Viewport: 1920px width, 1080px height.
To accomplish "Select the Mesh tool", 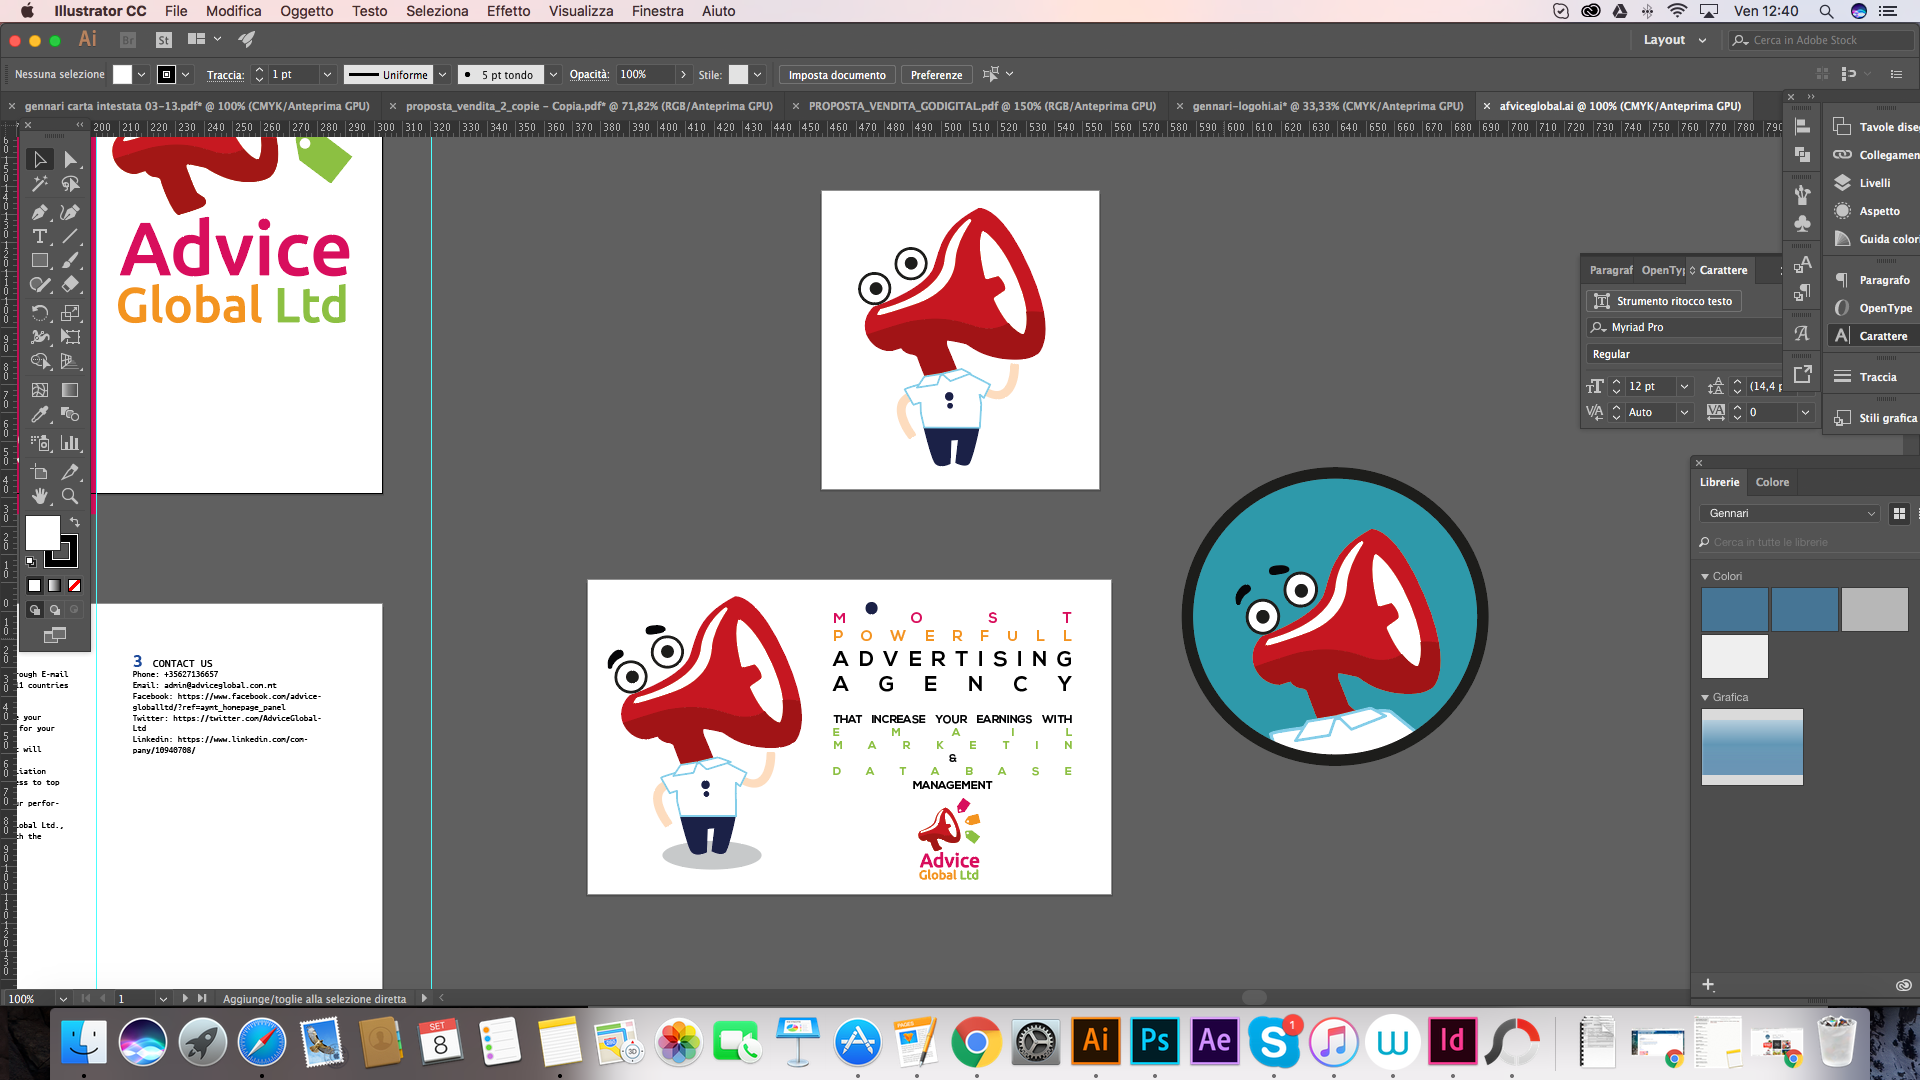I will tap(40, 390).
